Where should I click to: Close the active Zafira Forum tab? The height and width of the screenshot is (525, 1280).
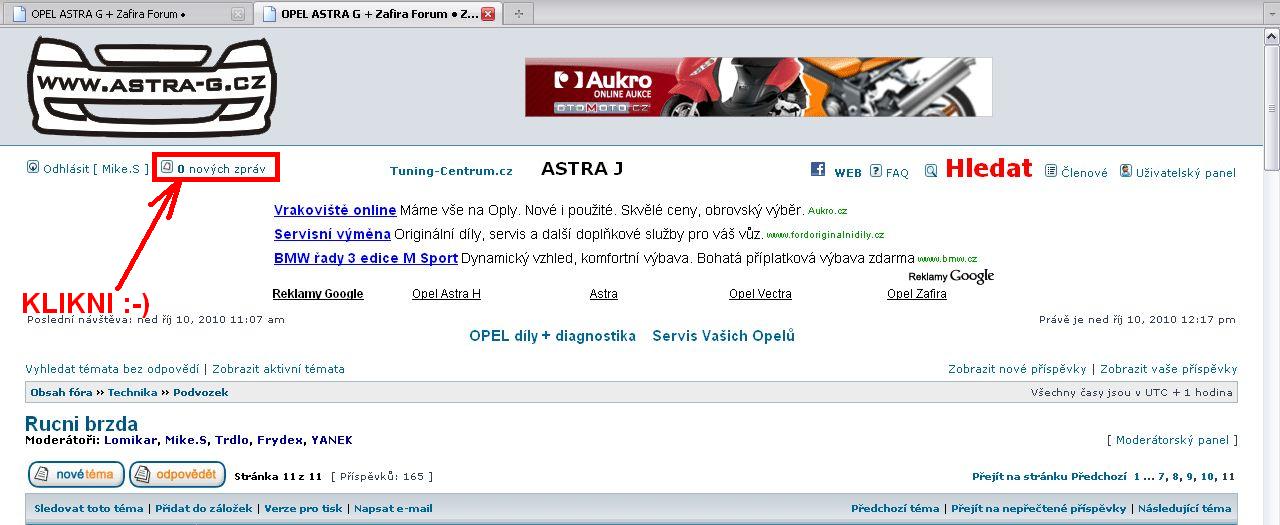(488, 14)
